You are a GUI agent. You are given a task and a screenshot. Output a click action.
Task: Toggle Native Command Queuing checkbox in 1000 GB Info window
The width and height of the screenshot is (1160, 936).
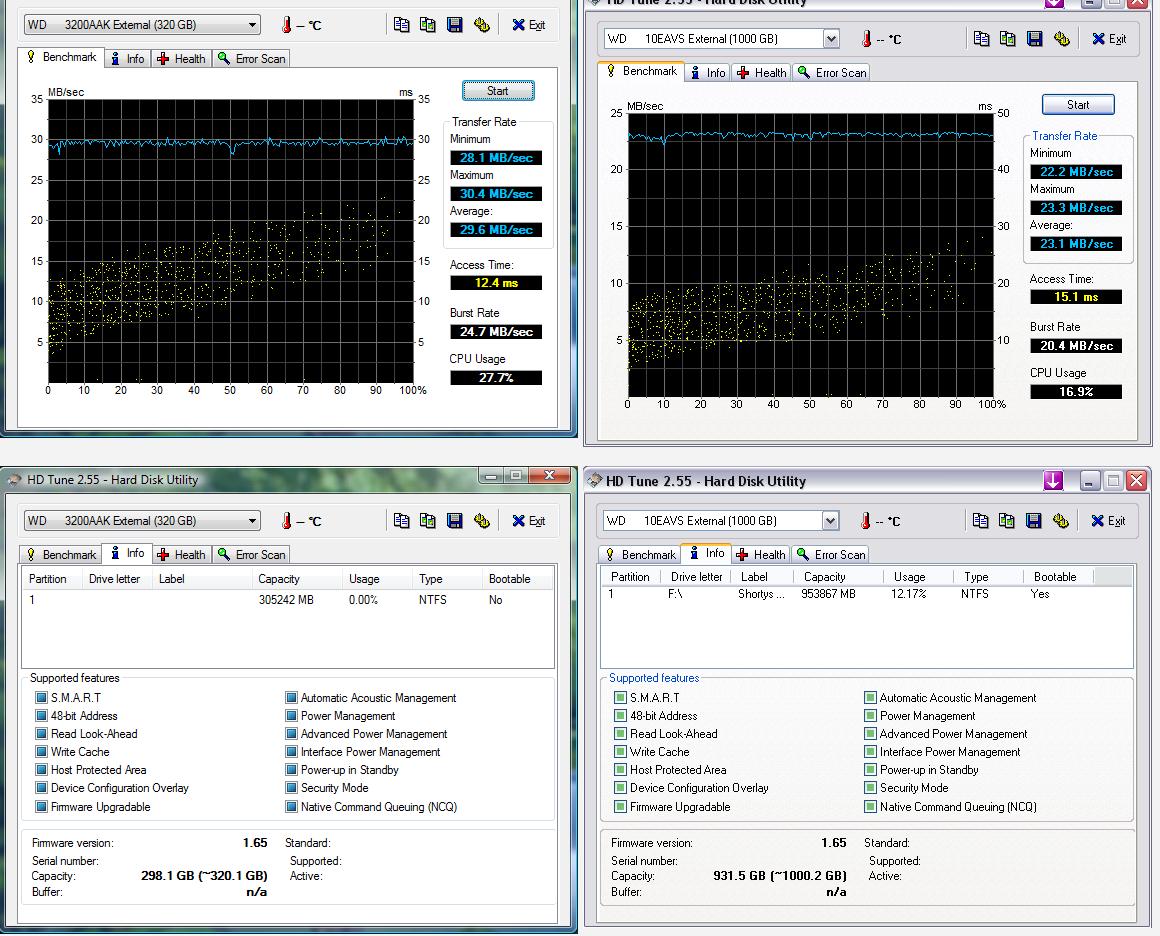click(x=871, y=807)
